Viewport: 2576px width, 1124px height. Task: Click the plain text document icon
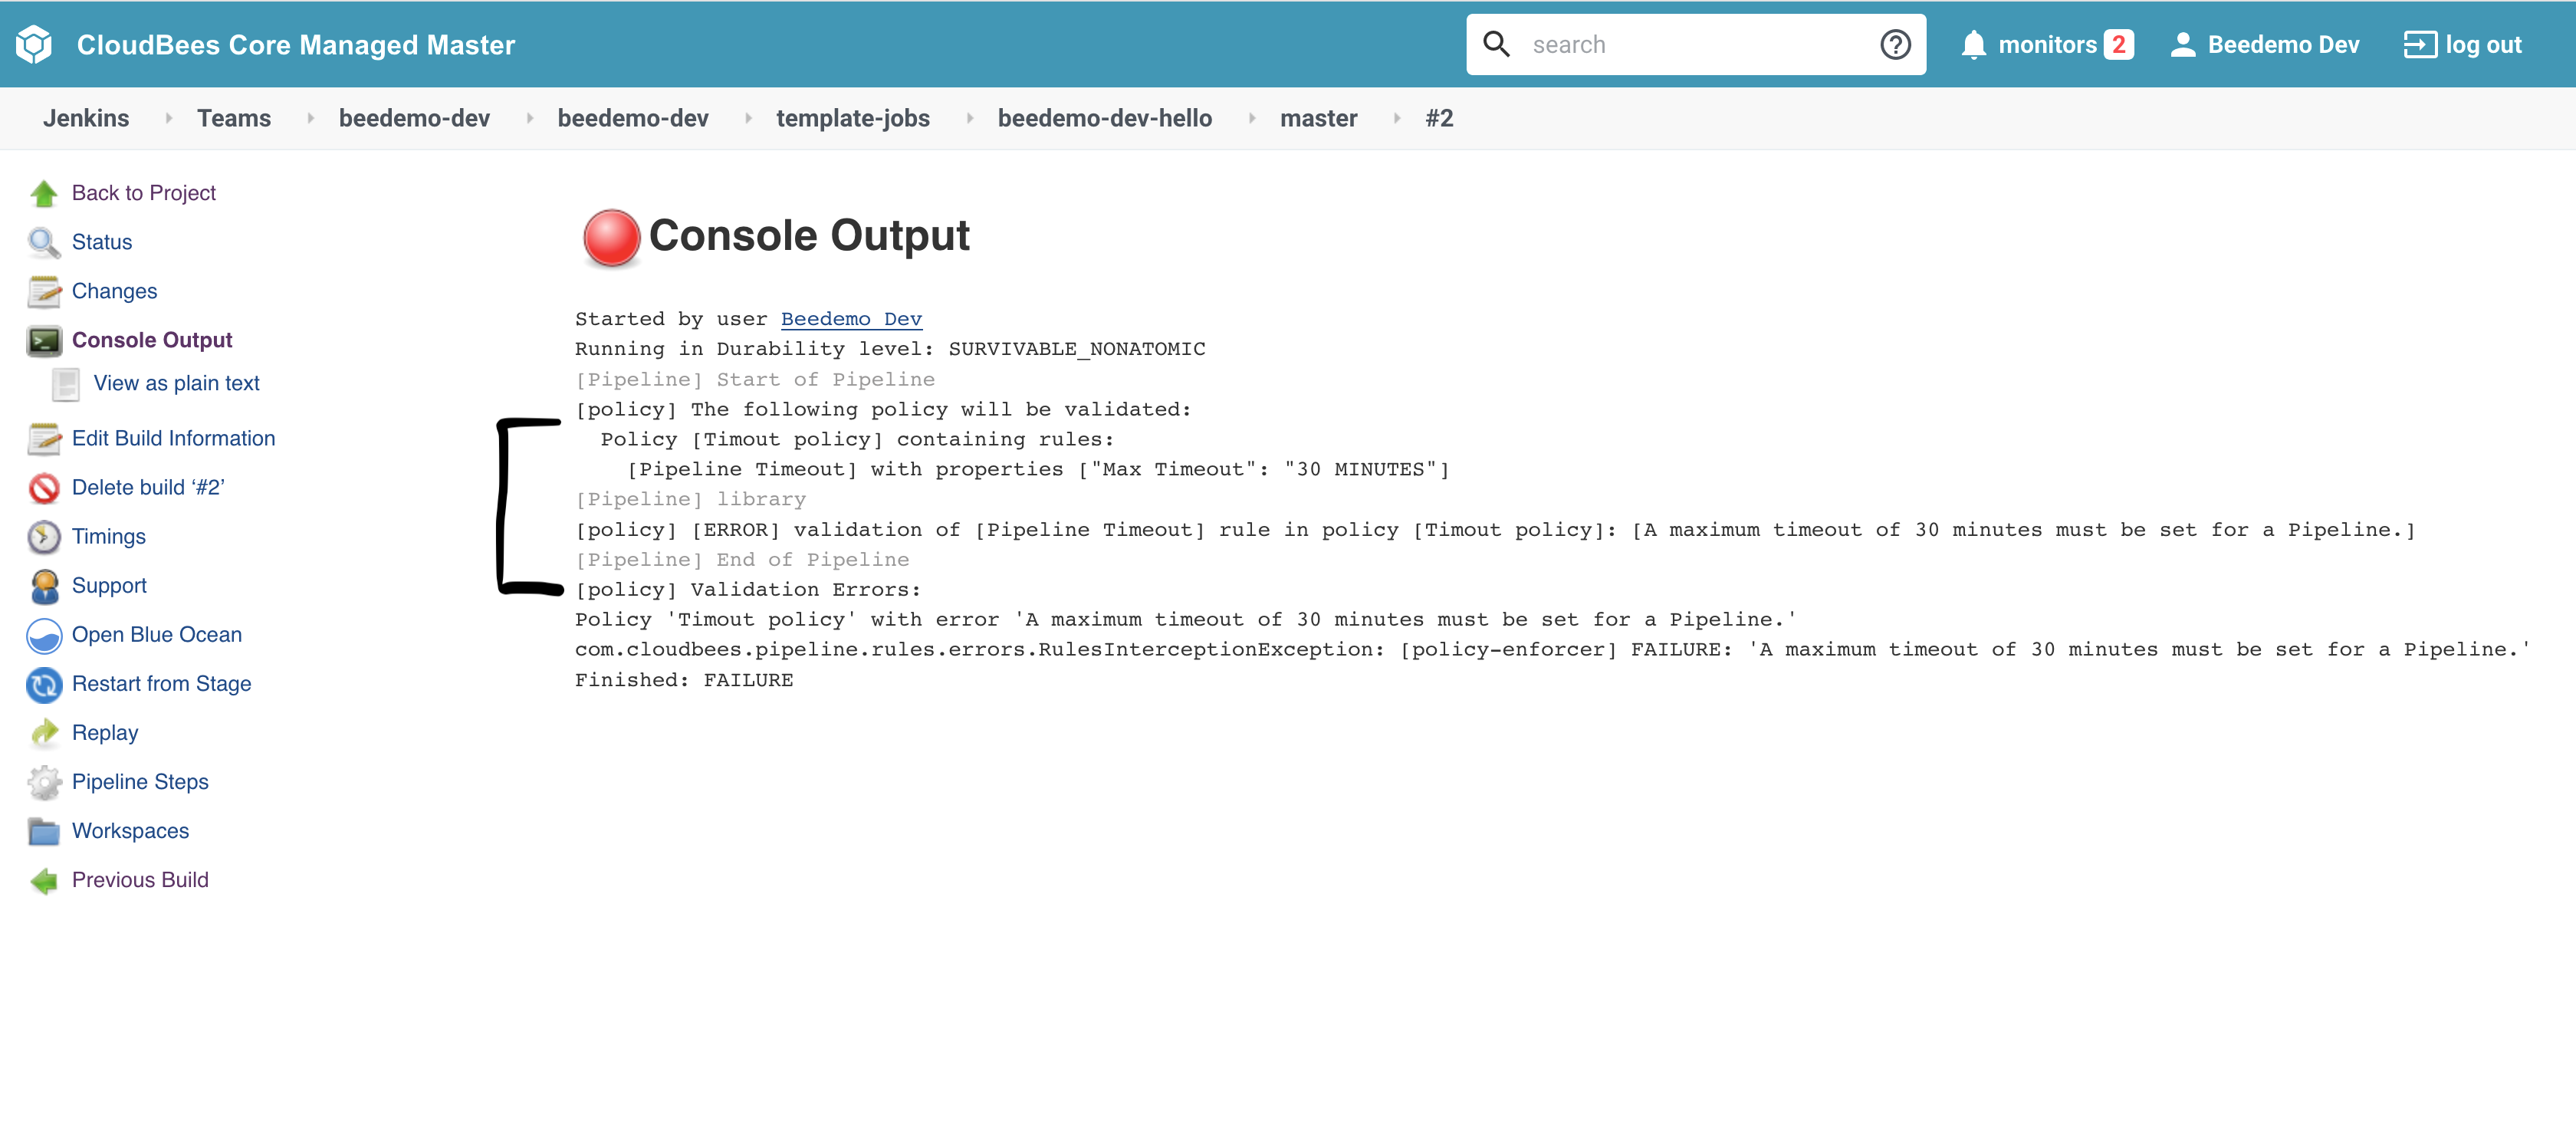pos(66,384)
